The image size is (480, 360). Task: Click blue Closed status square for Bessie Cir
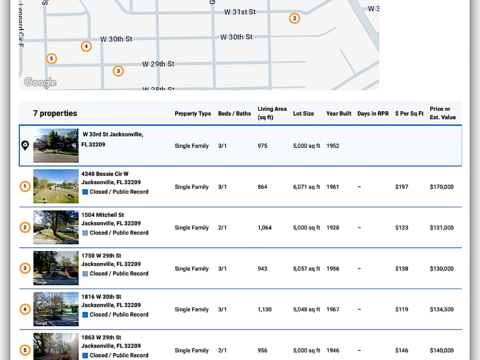85,192
